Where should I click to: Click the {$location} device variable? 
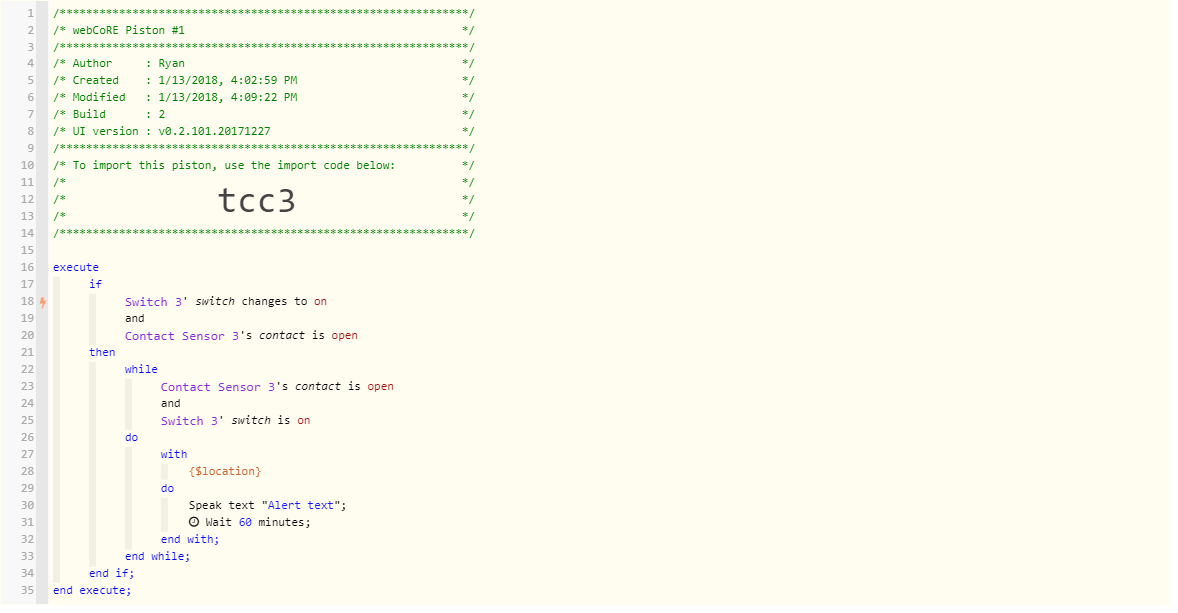(x=225, y=471)
